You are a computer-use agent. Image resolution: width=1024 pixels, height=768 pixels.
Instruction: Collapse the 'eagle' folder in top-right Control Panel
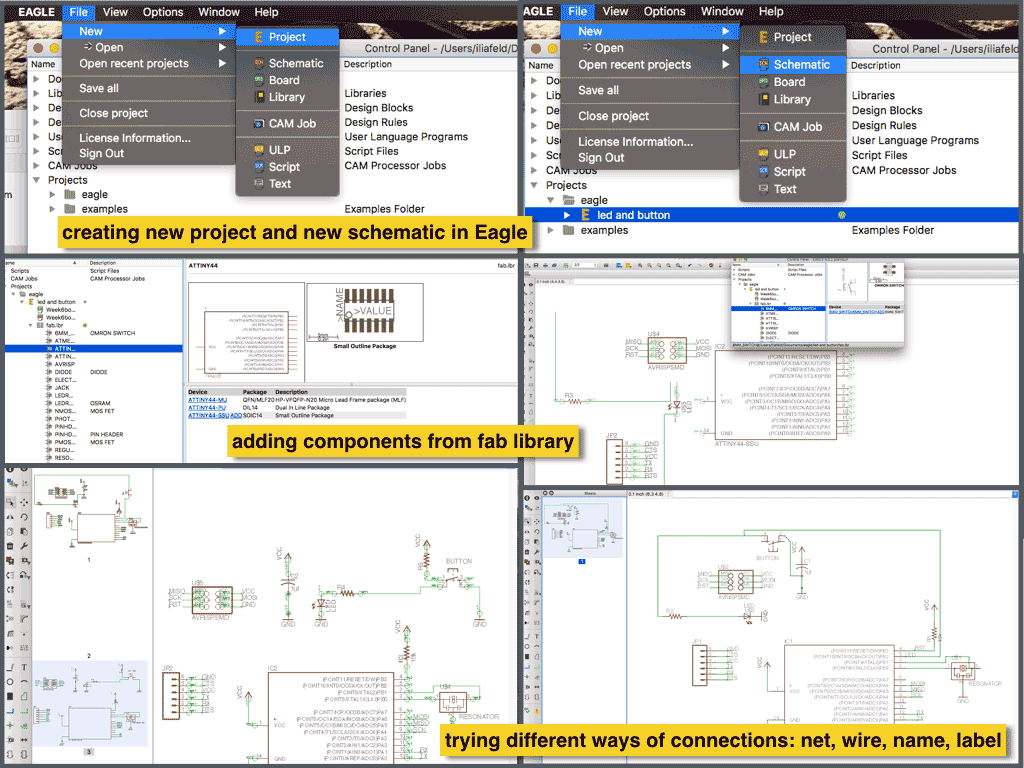click(x=551, y=200)
